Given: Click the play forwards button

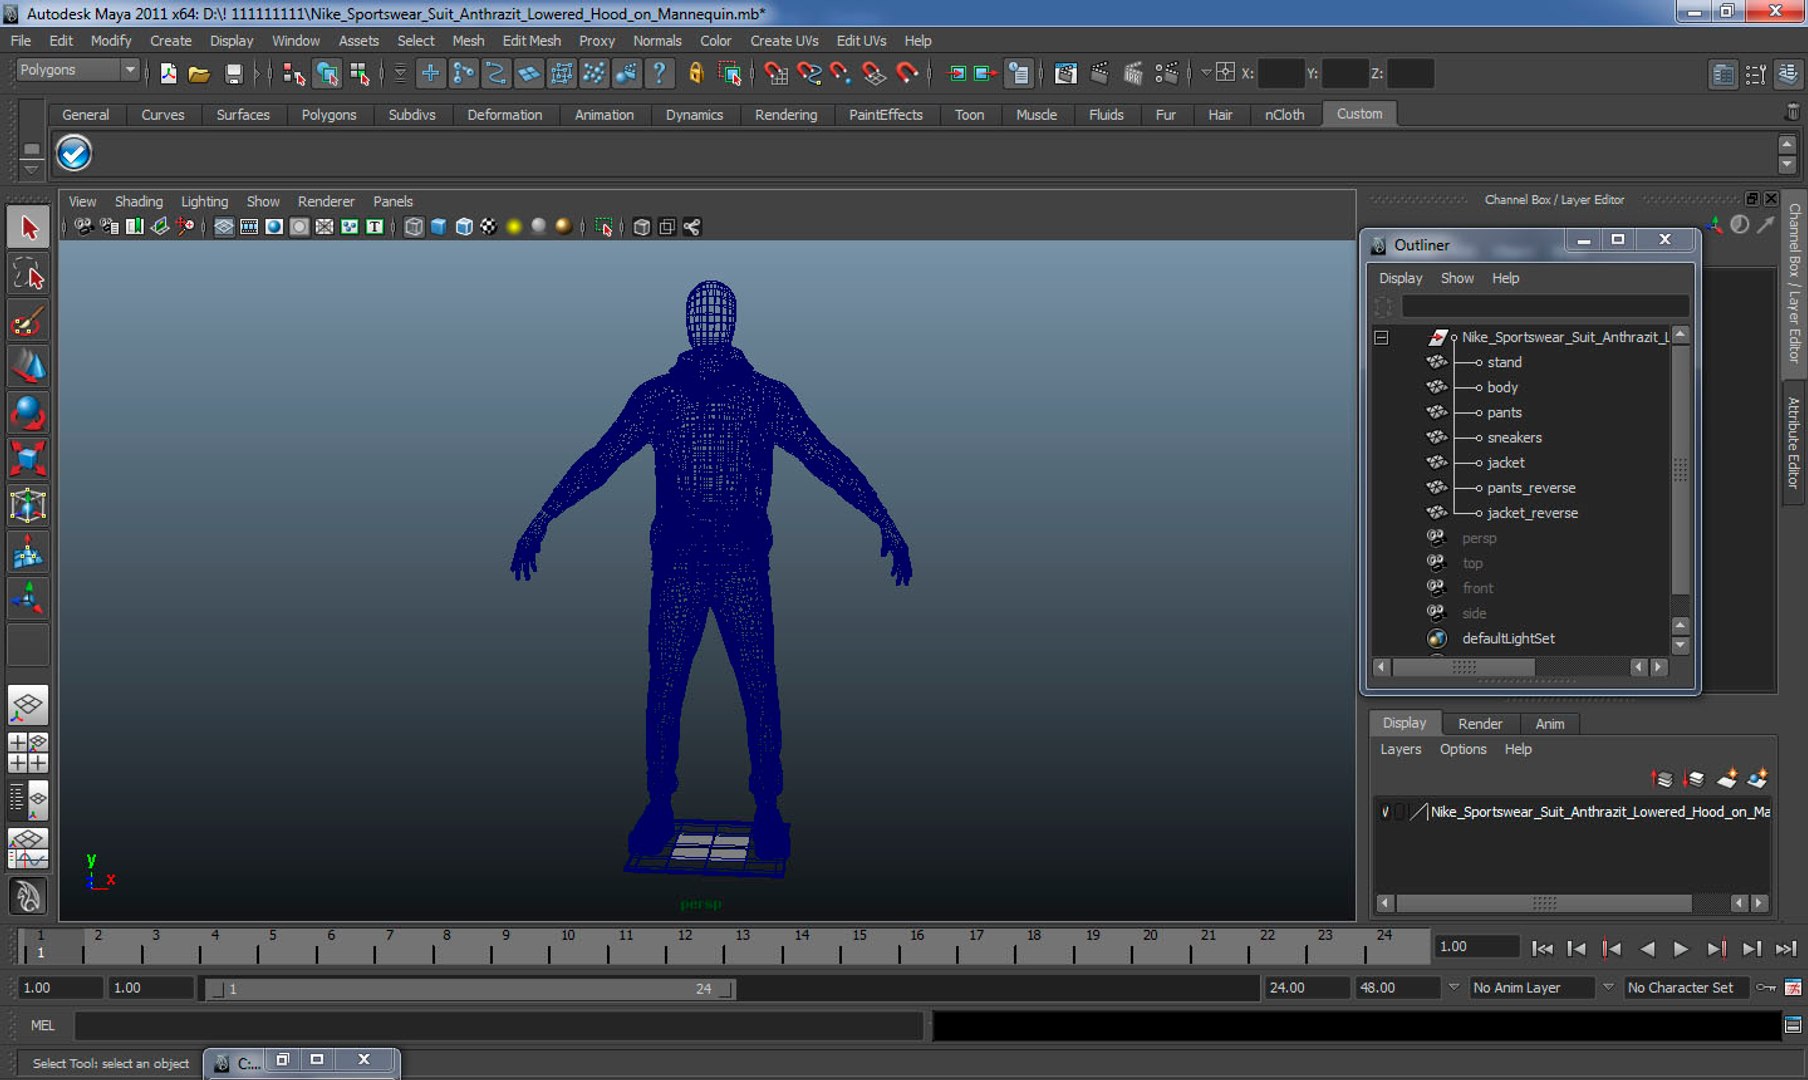Looking at the screenshot, I should pyautogui.click(x=1681, y=949).
